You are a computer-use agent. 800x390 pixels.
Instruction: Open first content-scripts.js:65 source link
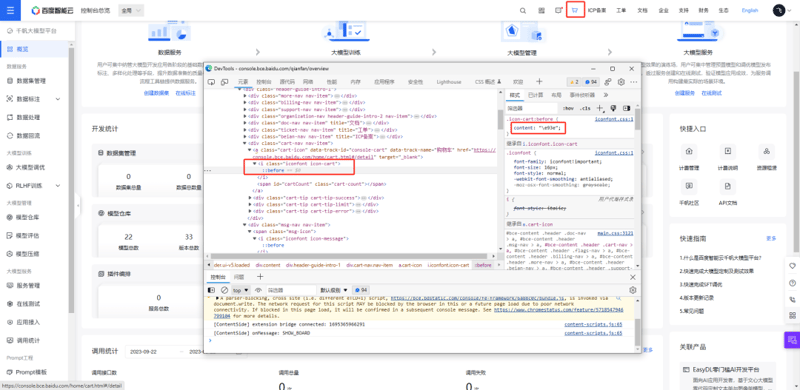coord(593,325)
